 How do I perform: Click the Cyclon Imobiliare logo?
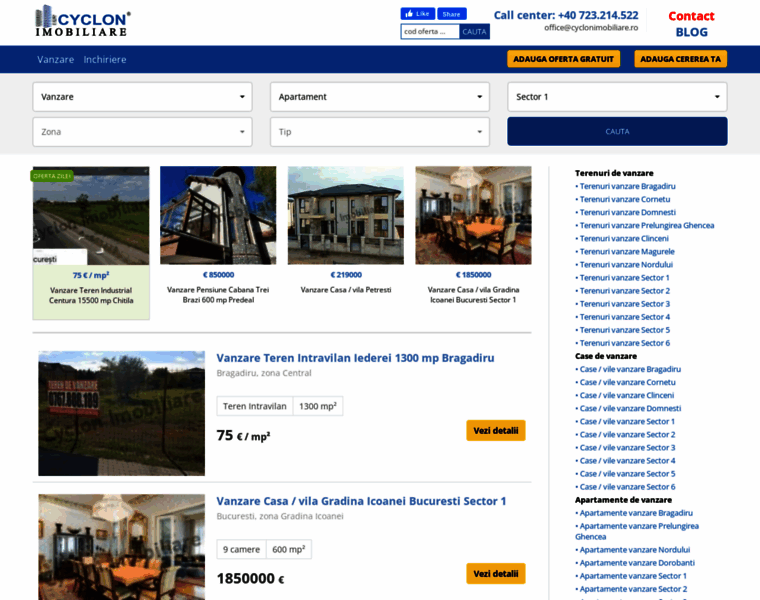83,21
